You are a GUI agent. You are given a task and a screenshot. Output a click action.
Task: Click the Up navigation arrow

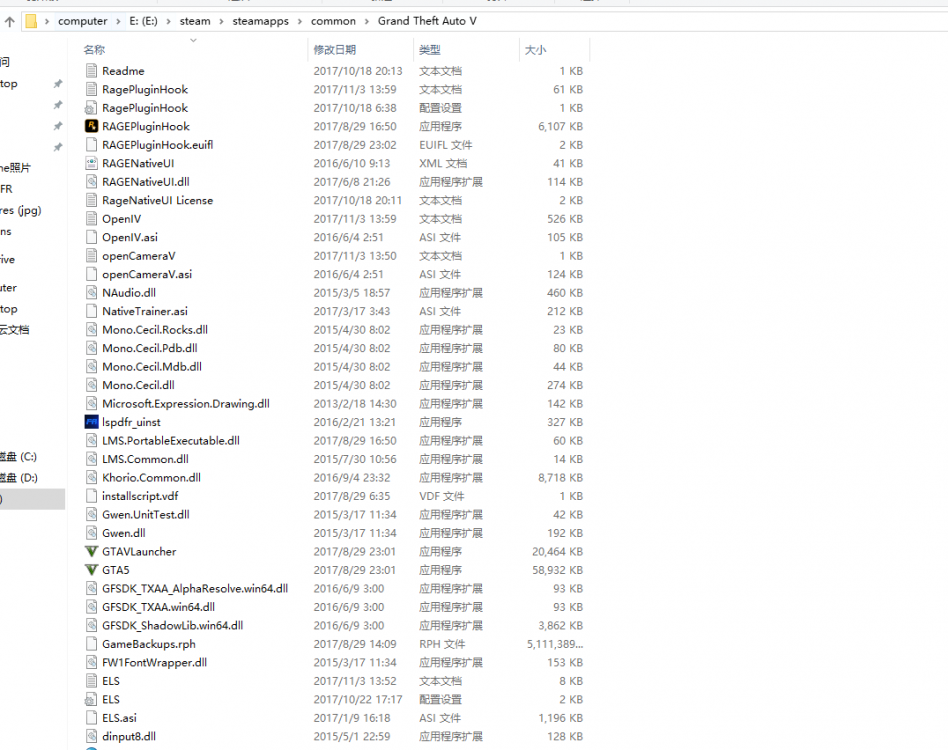[10, 22]
